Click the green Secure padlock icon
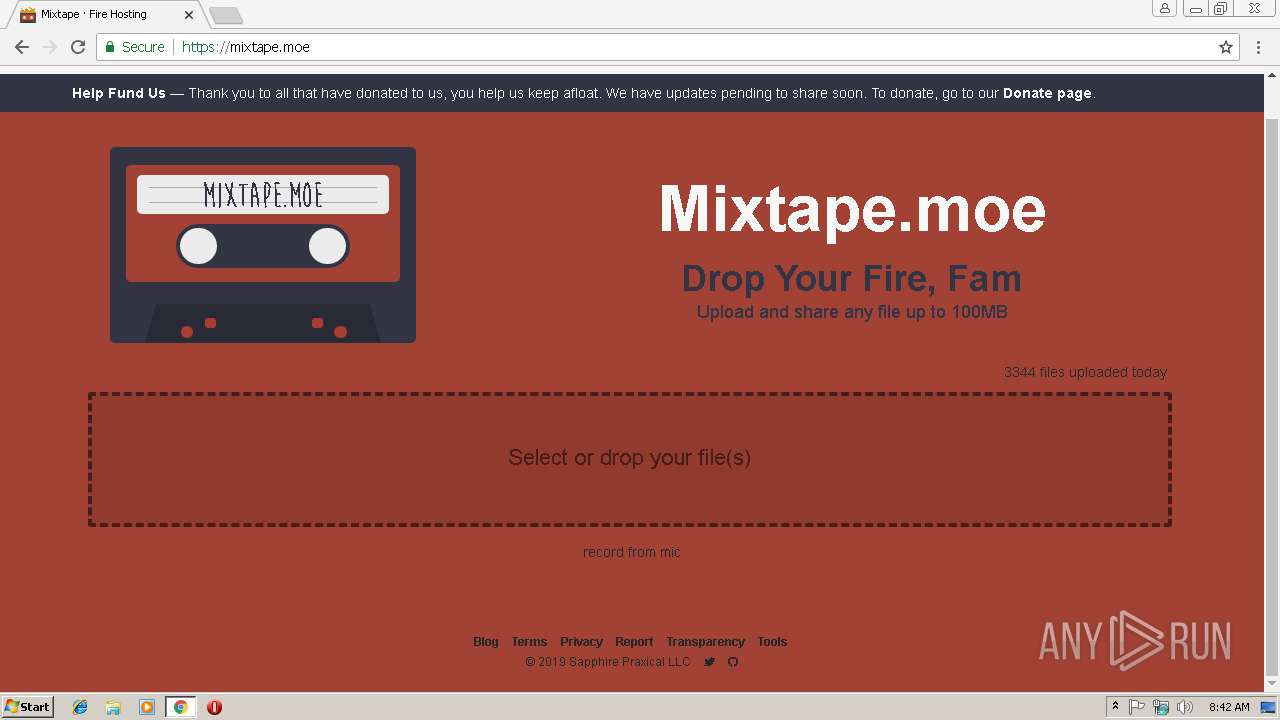Image resolution: width=1280 pixels, height=720 pixels. pyautogui.click(x=110, y=47)
